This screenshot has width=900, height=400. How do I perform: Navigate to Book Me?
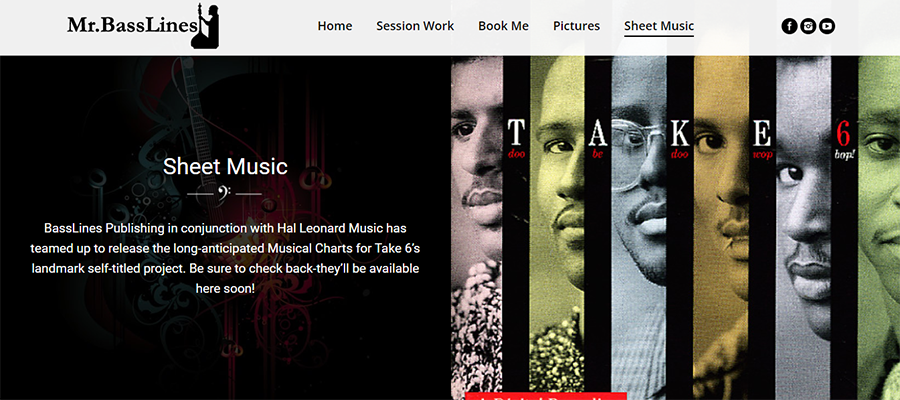[x=503, y=26]
